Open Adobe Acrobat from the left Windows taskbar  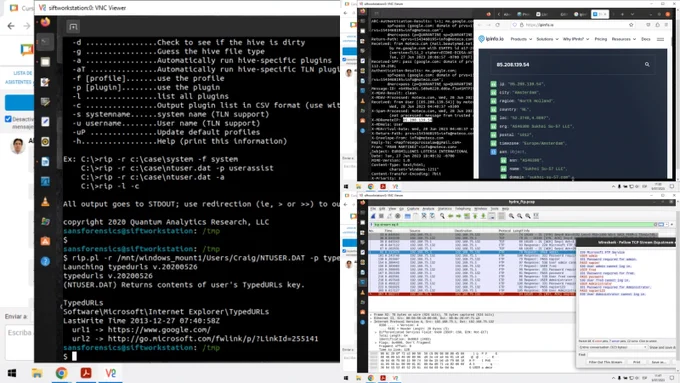click(x=86, y=373)
